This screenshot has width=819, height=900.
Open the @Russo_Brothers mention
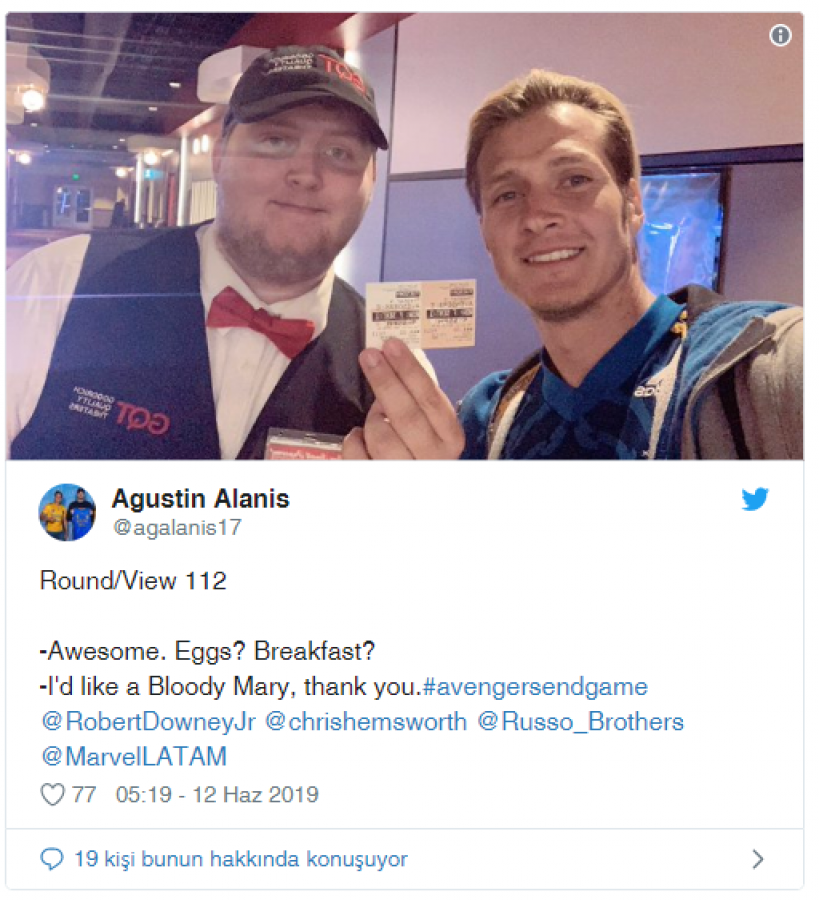point(580,722)
